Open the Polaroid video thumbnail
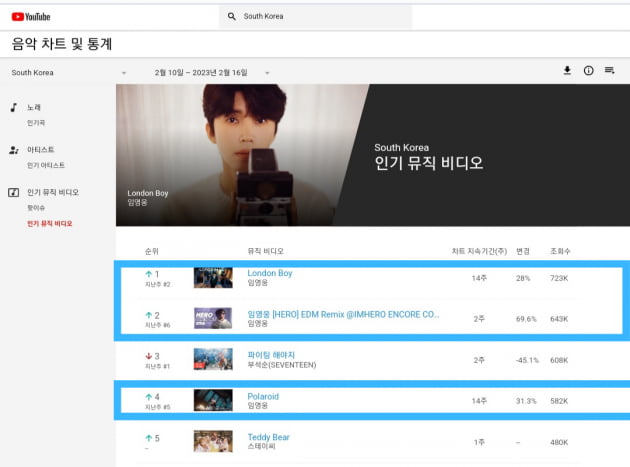 213,400
